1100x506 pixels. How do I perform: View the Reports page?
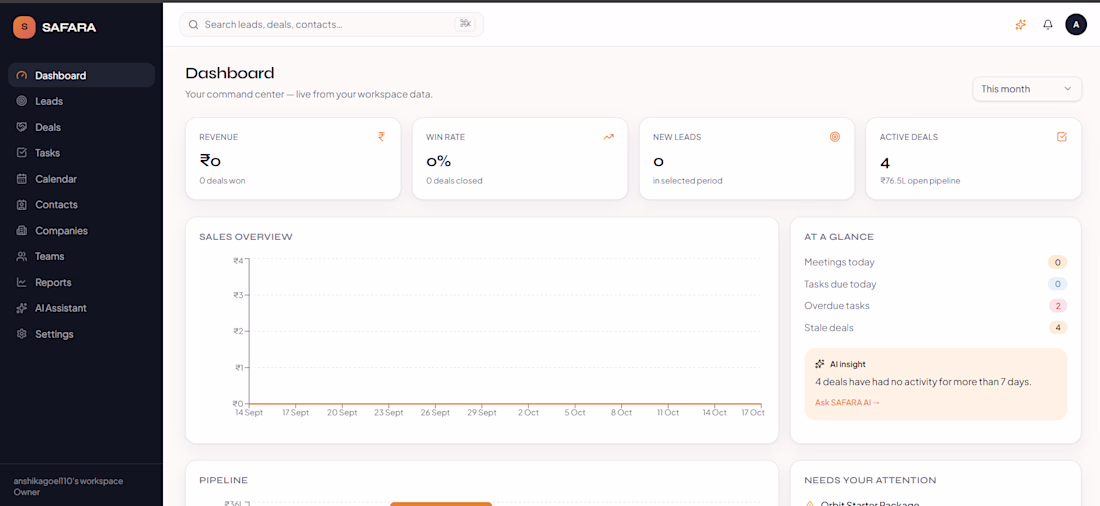coord(81,282)
